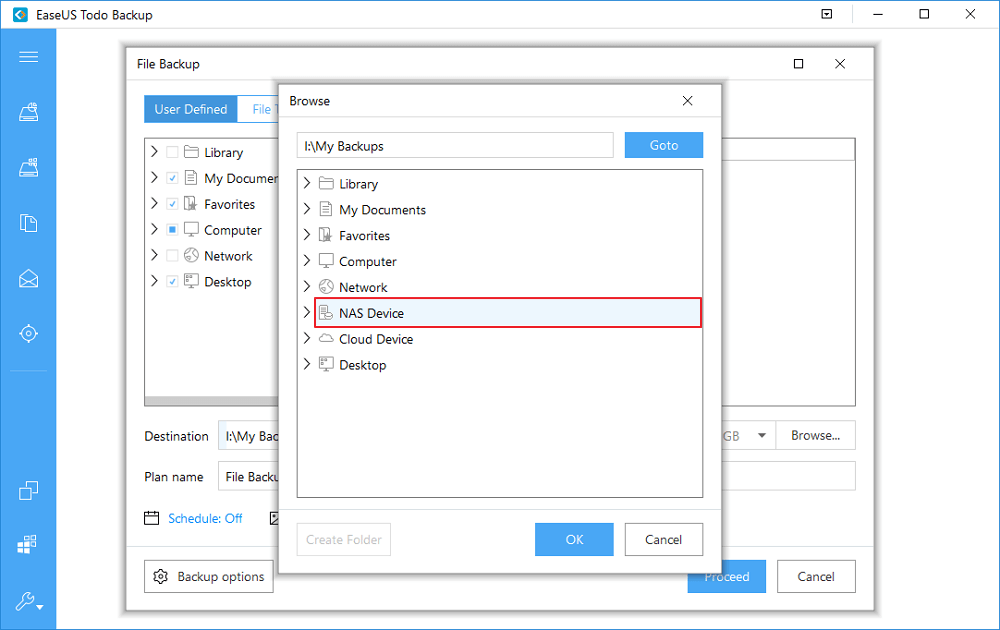This screenshot has width=1000, height=630.
Task: Check the Network checkbox in File Backup
Action: (172, 255)
